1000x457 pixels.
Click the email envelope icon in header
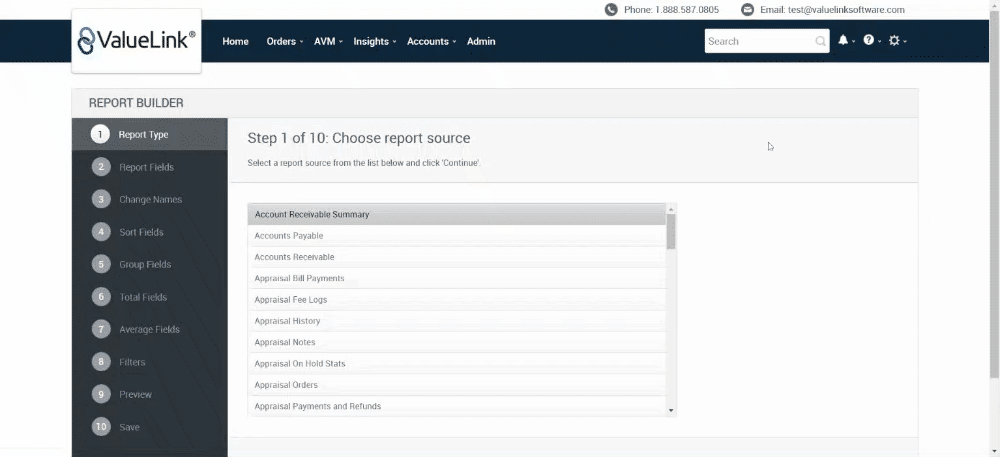(x=747, y=10)
